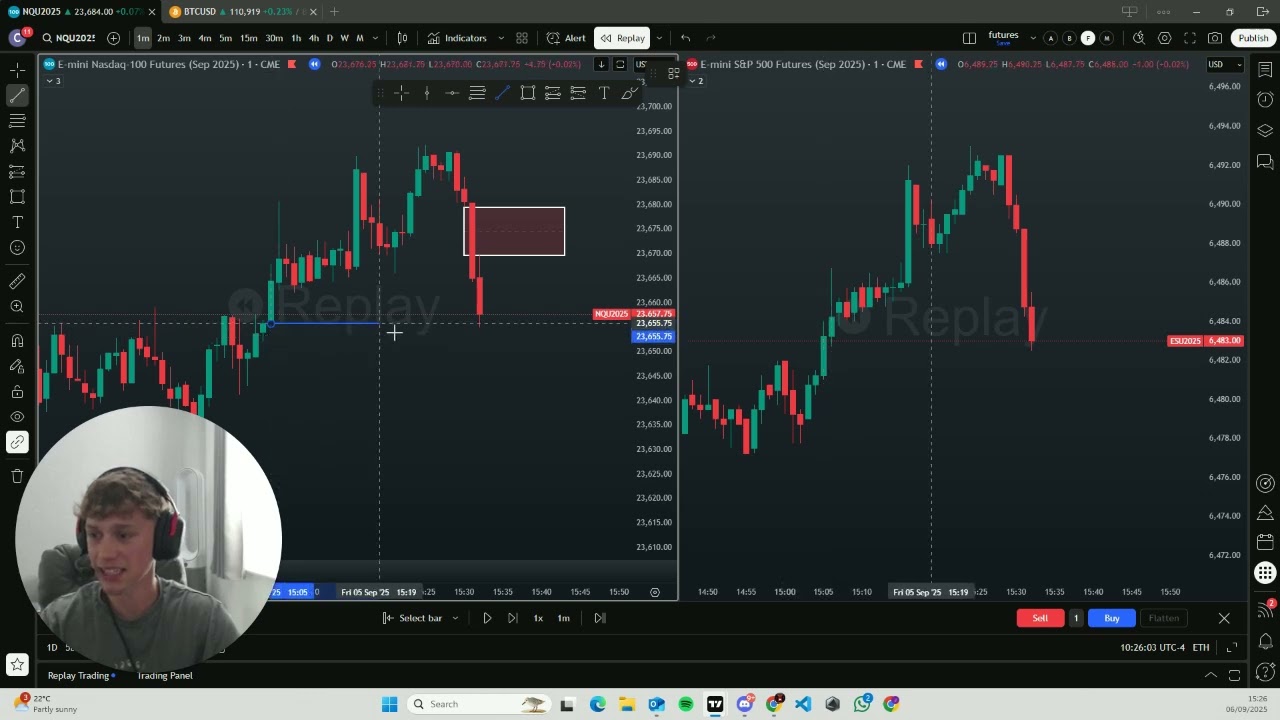Collapse the Nasdaq chart indicator legend showing 3
1280x720 pixels.
point(52,81)
